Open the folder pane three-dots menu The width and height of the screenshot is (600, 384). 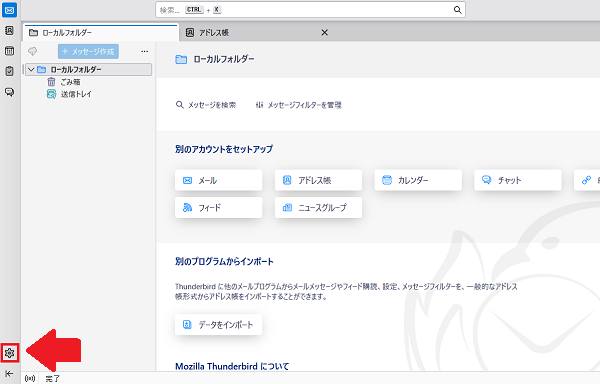click(144, 51)
